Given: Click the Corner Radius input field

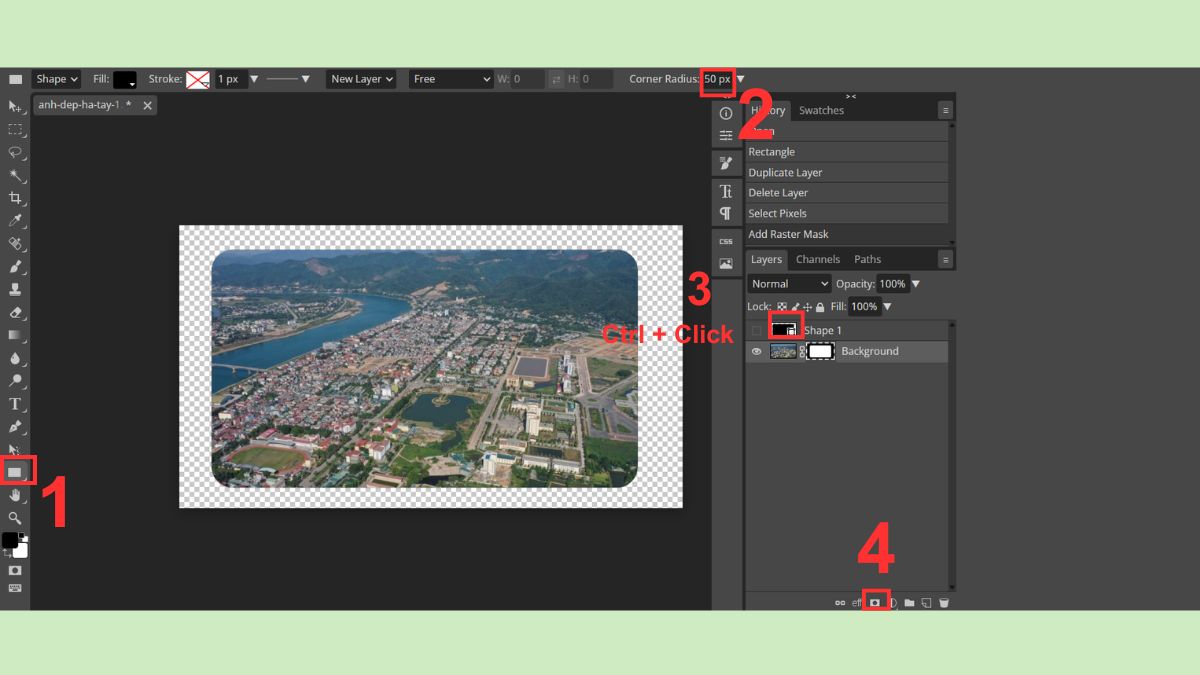Looking at the screenshot, I should point(717,79).
